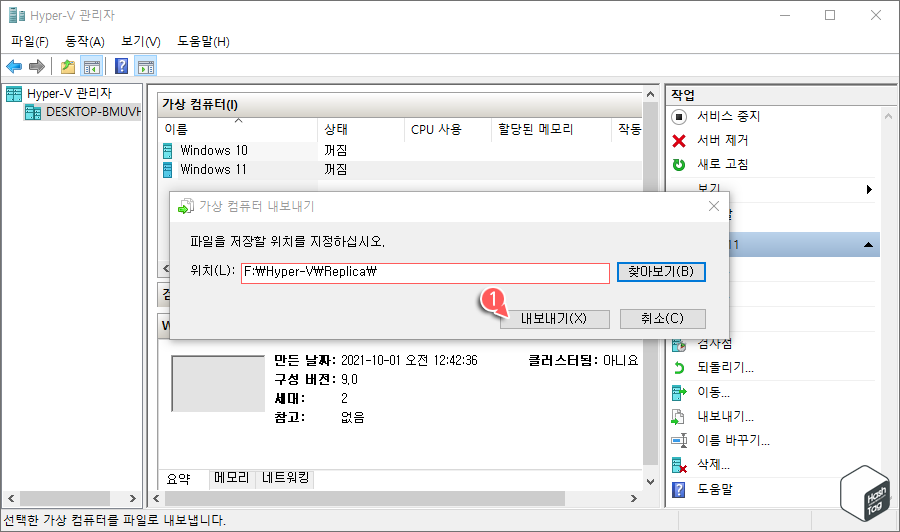Click the center pane horizontal scroll right arrow
Screen dimensions: 900x532
coord(634,499)
